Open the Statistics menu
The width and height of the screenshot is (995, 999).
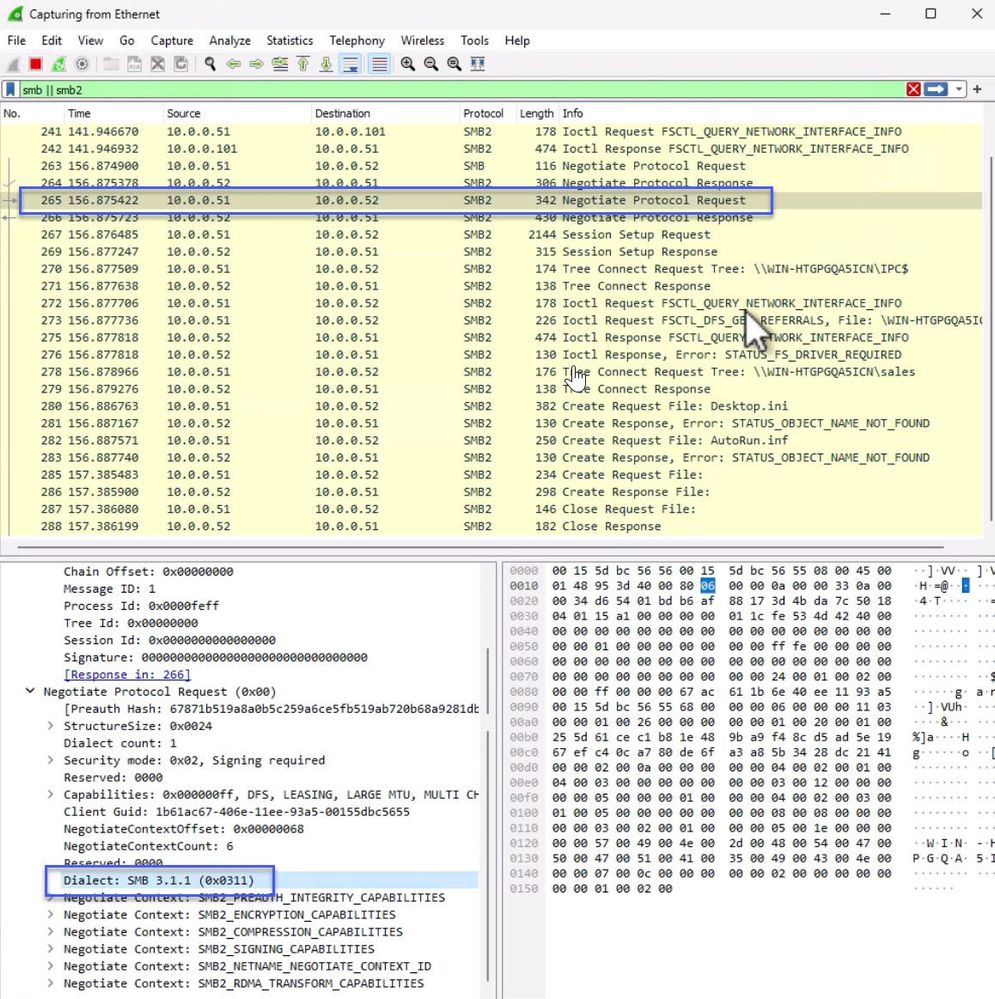pos(289,41)
